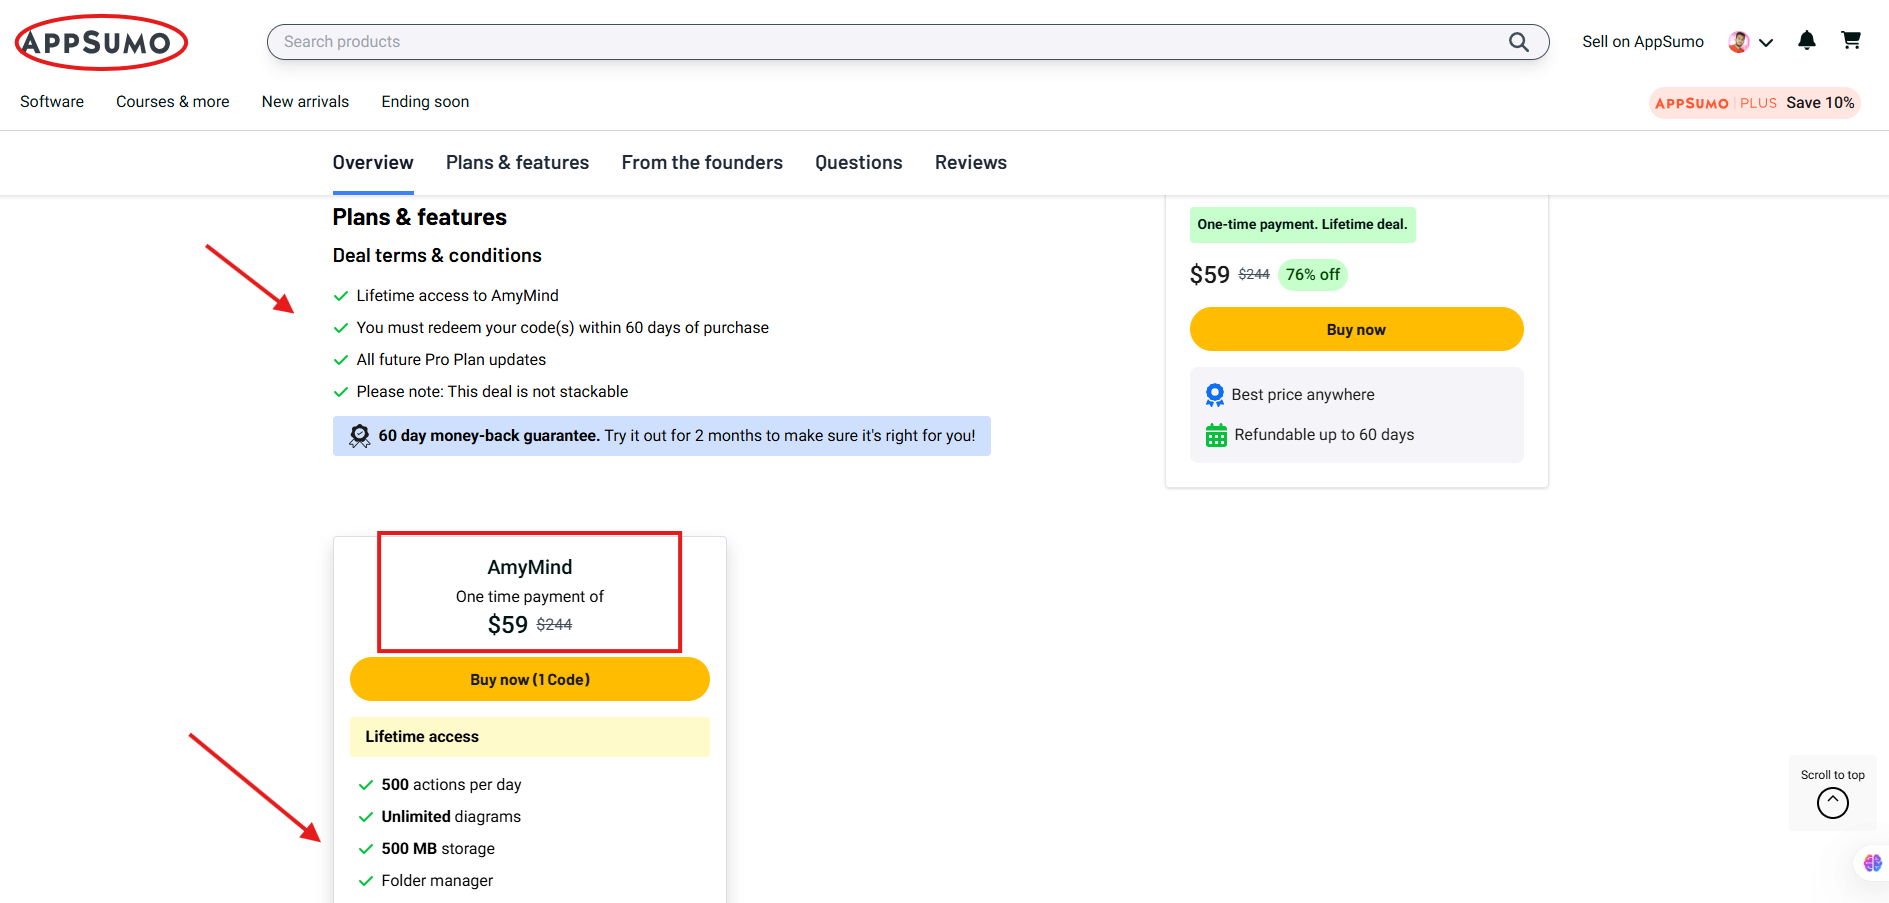Open the shopping cart
This screenshot has height=903, width=1889.
pos(1851,41)
